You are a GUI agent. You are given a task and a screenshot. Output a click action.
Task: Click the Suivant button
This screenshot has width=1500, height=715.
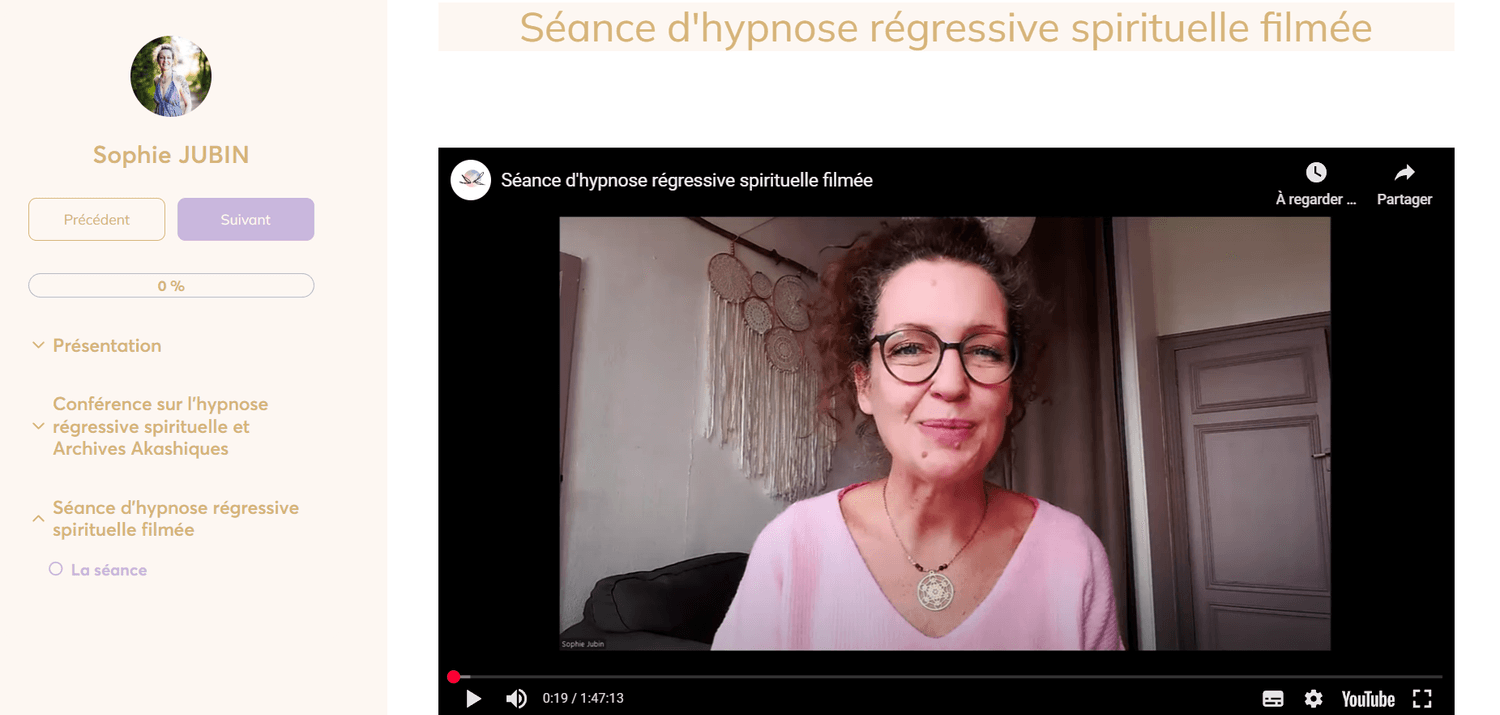tap(246, 219)
